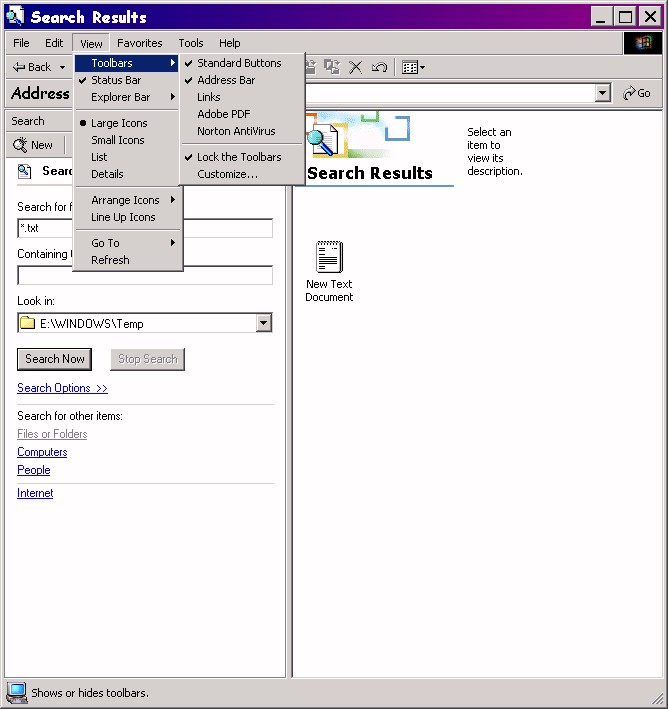
Task: Click the Search Results title bar icon
Action: point(15,17)
